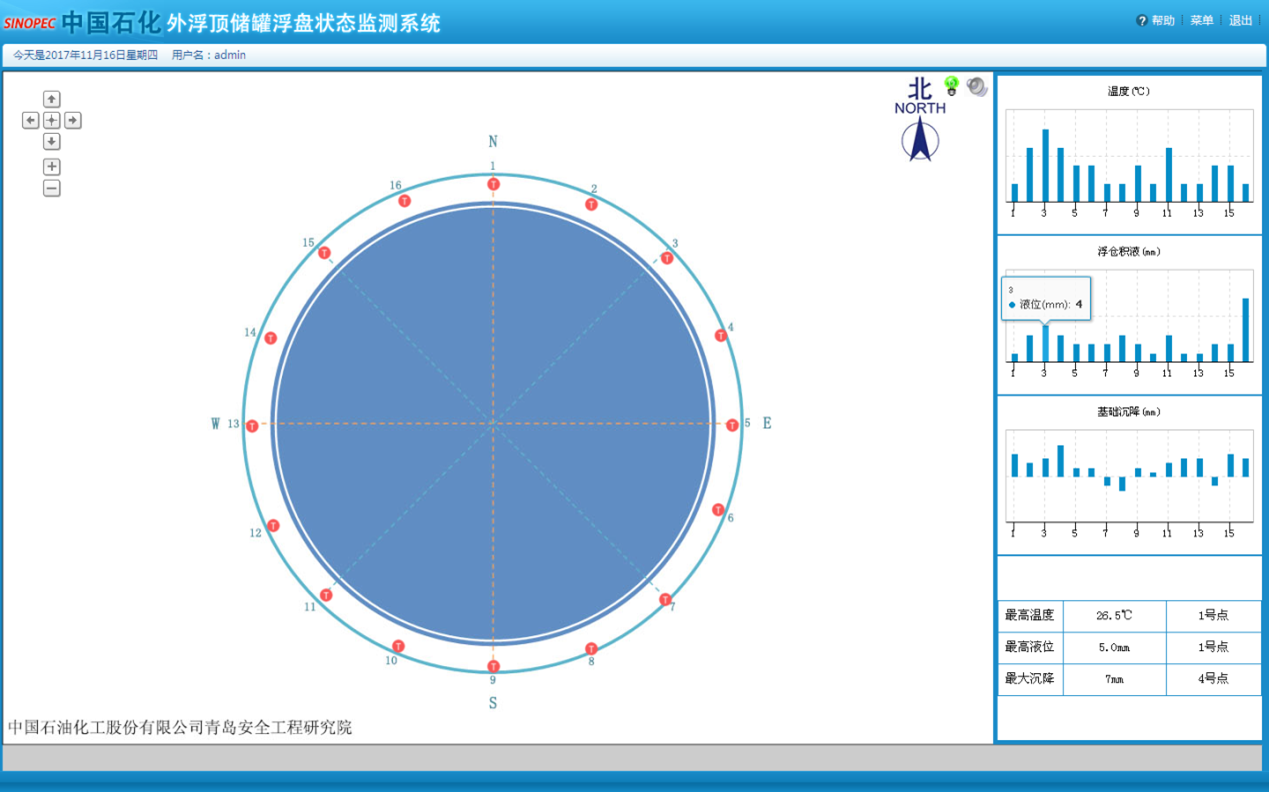Click 退出 to log out
The image size is (1269, 792).
pos(1240,21)
